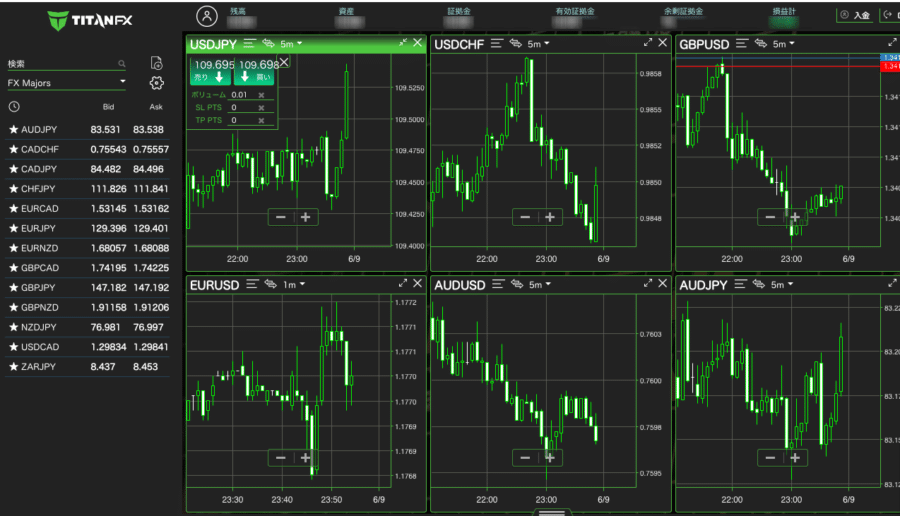This screenshot has width=900, height=516.
Task: Open AUDJPY chart menu lines icon
Action: (740, 284)
